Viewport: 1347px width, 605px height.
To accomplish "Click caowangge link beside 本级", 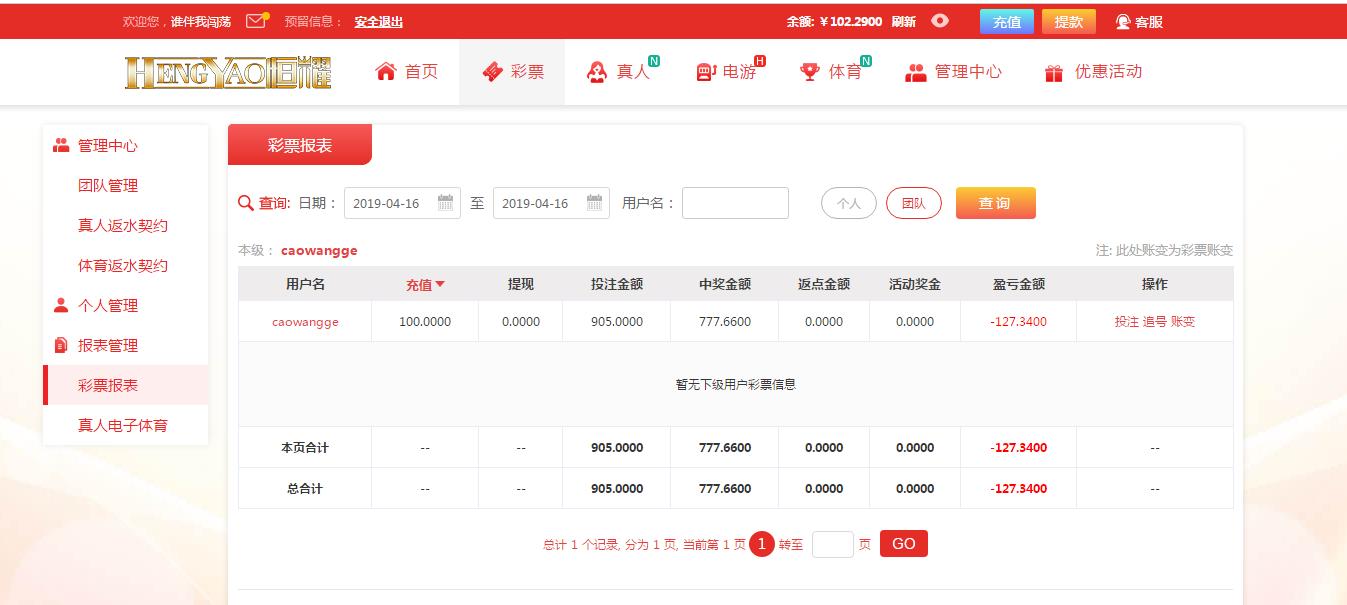I will (319, 250).
